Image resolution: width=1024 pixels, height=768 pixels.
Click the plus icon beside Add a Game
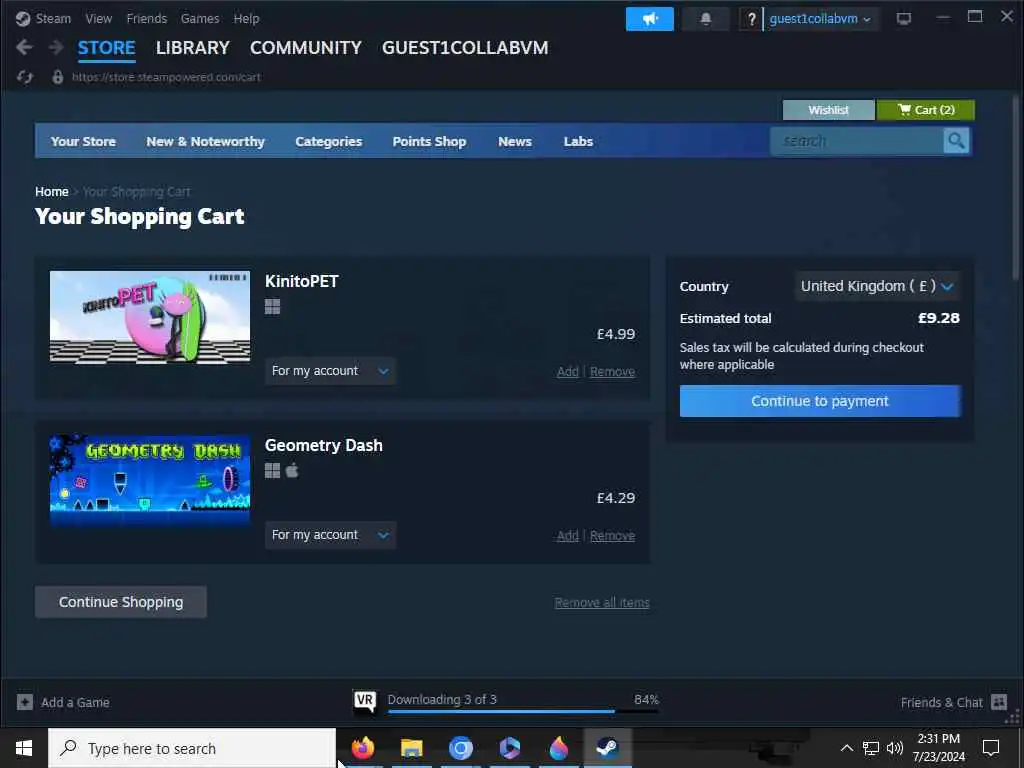pos(25,702)
